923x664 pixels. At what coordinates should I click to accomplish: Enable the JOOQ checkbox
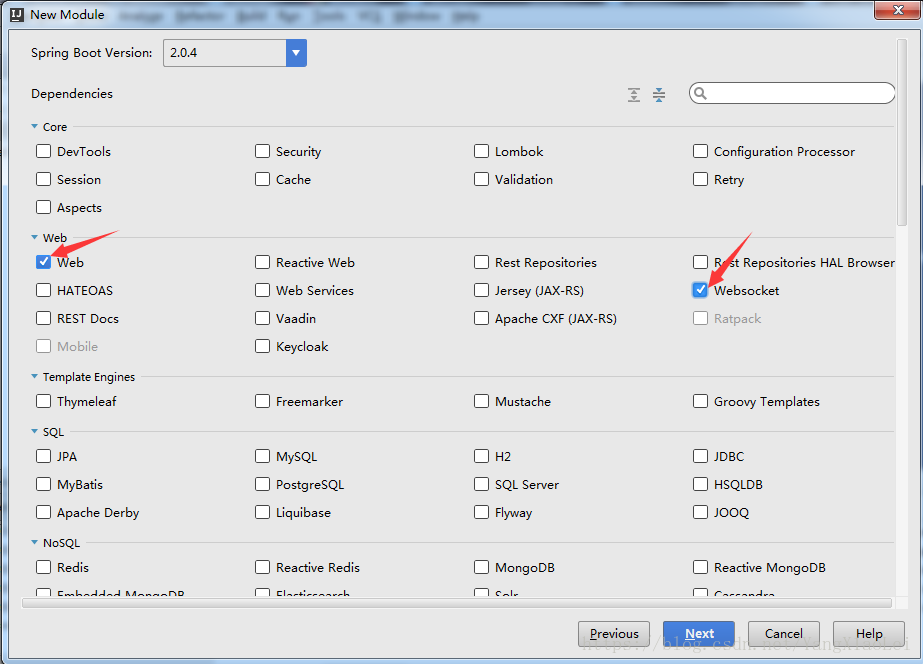(700, 512)
